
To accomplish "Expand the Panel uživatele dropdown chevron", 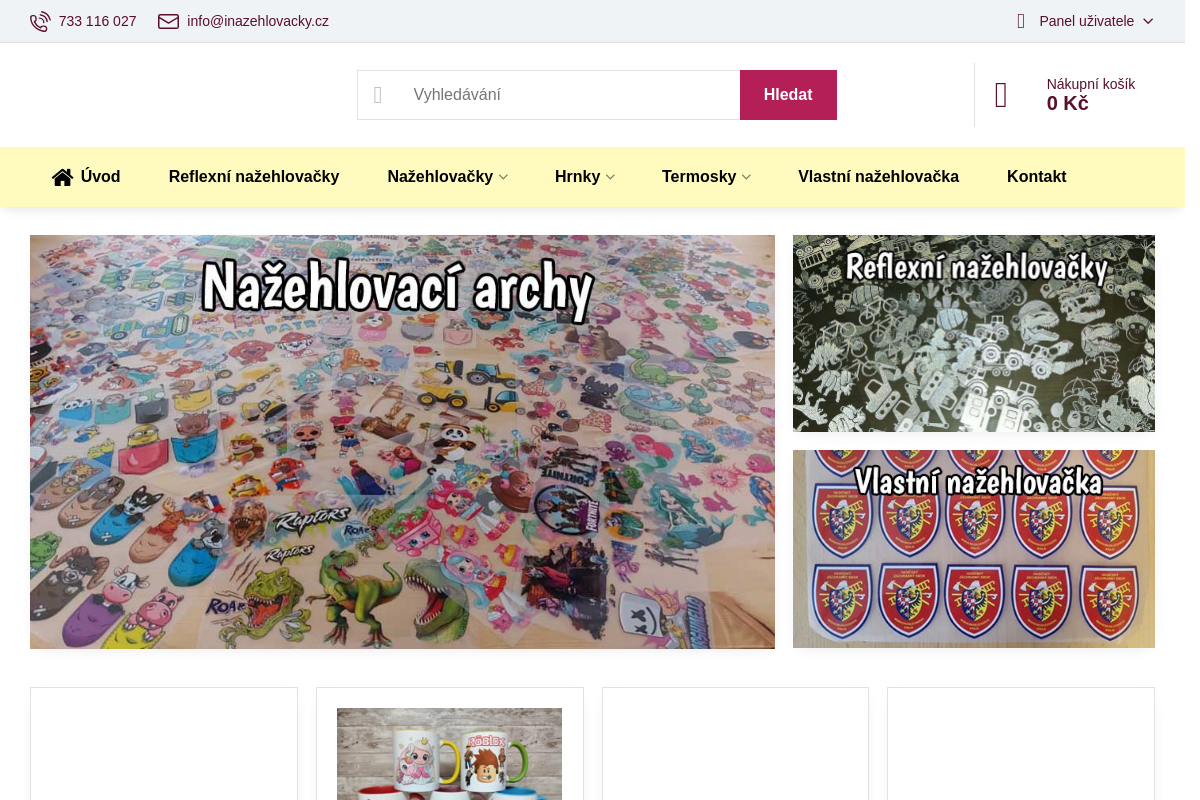I will tap(1148, 21).
